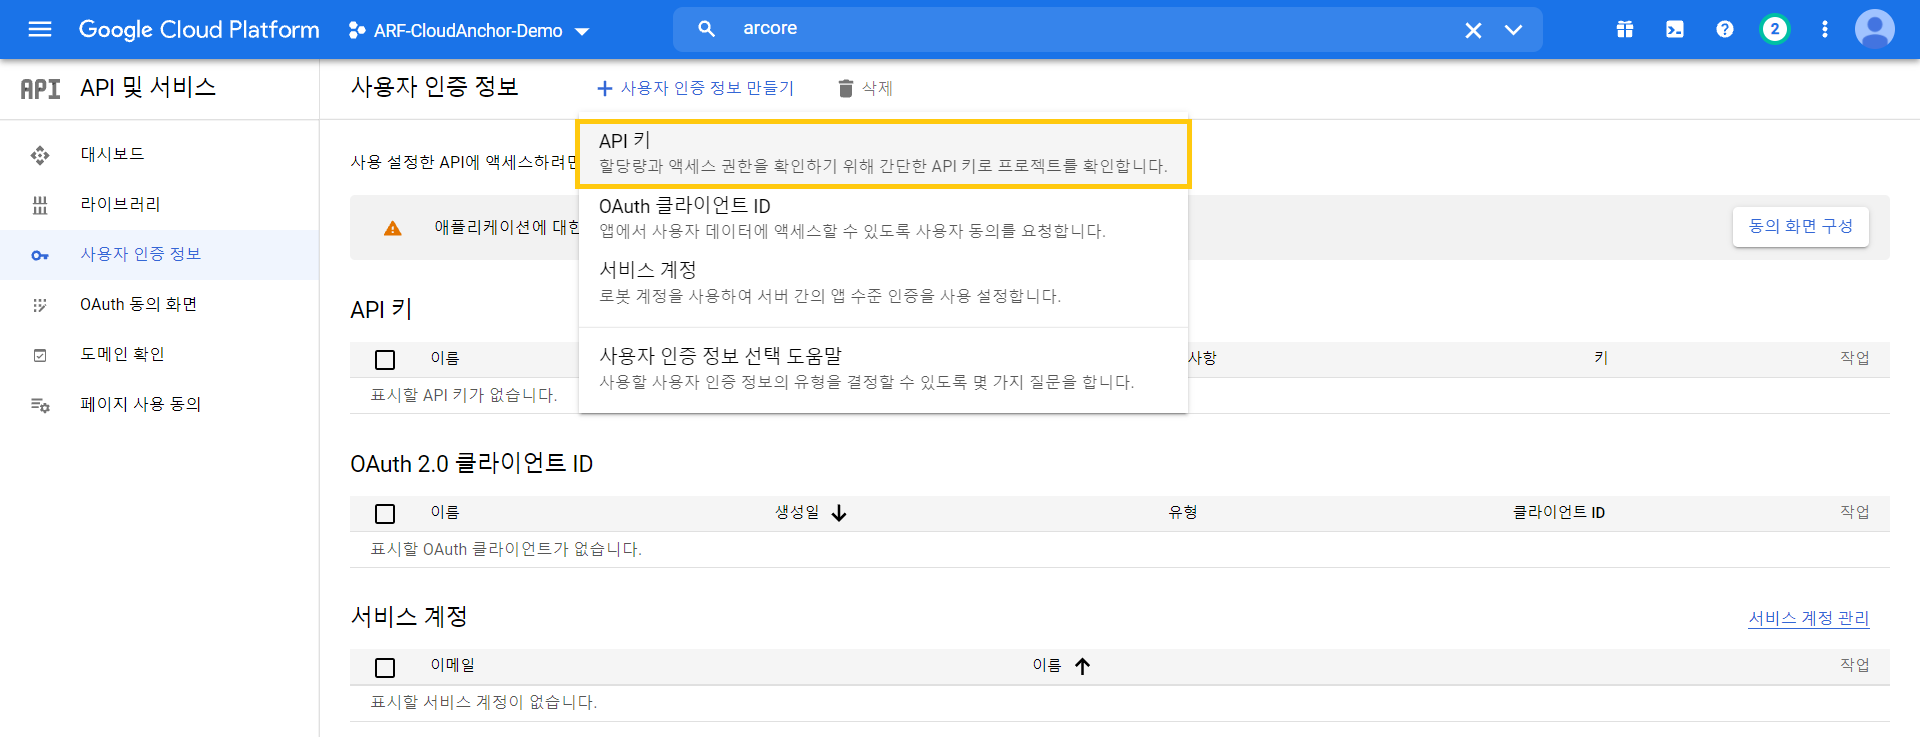This screenshot has height=737, width=1920.
Task: Clear the arcore search text
Action: click(x=1473, y=30)
